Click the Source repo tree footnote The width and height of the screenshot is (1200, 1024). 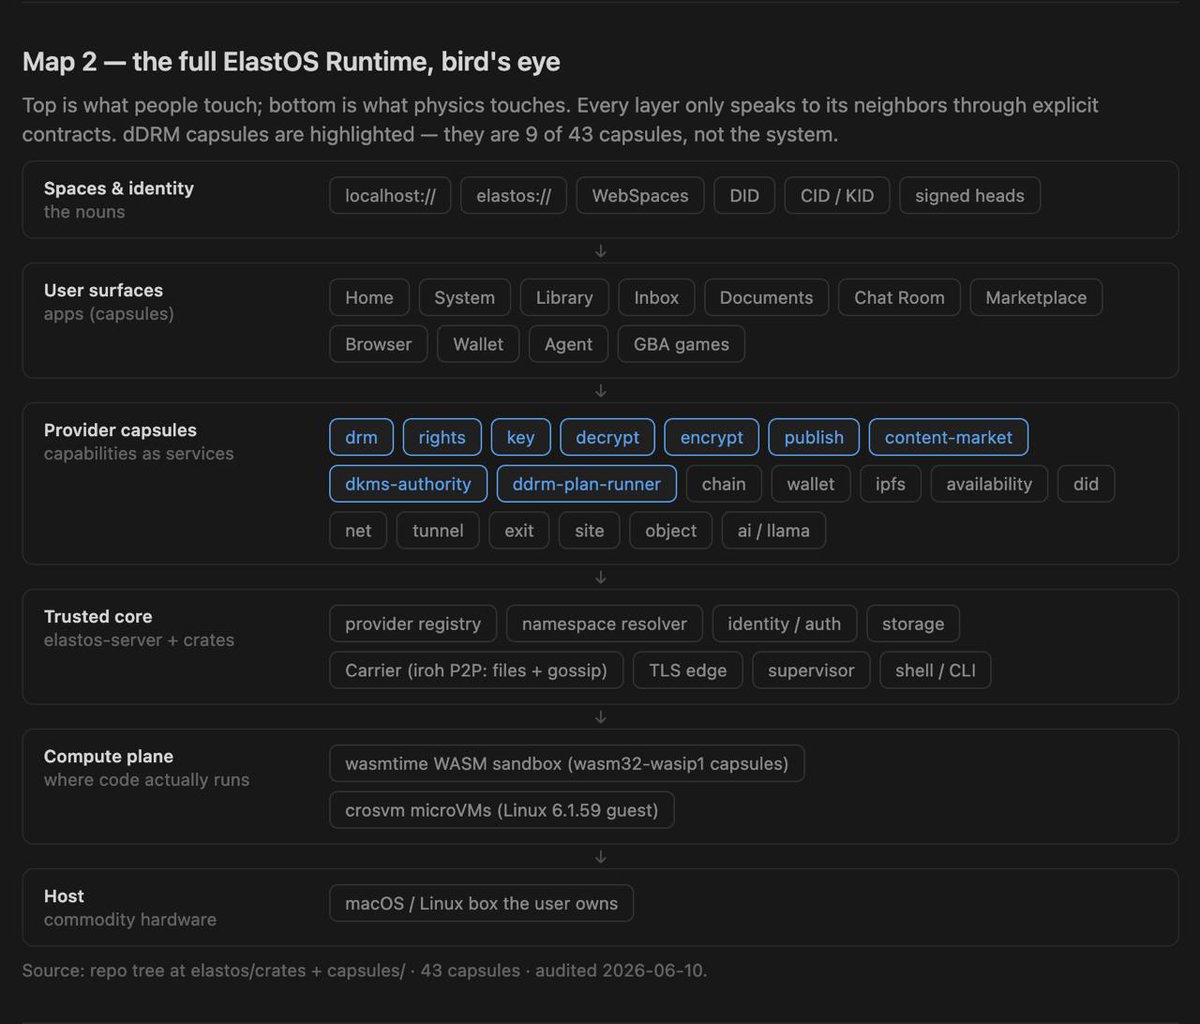pos(364,970)
